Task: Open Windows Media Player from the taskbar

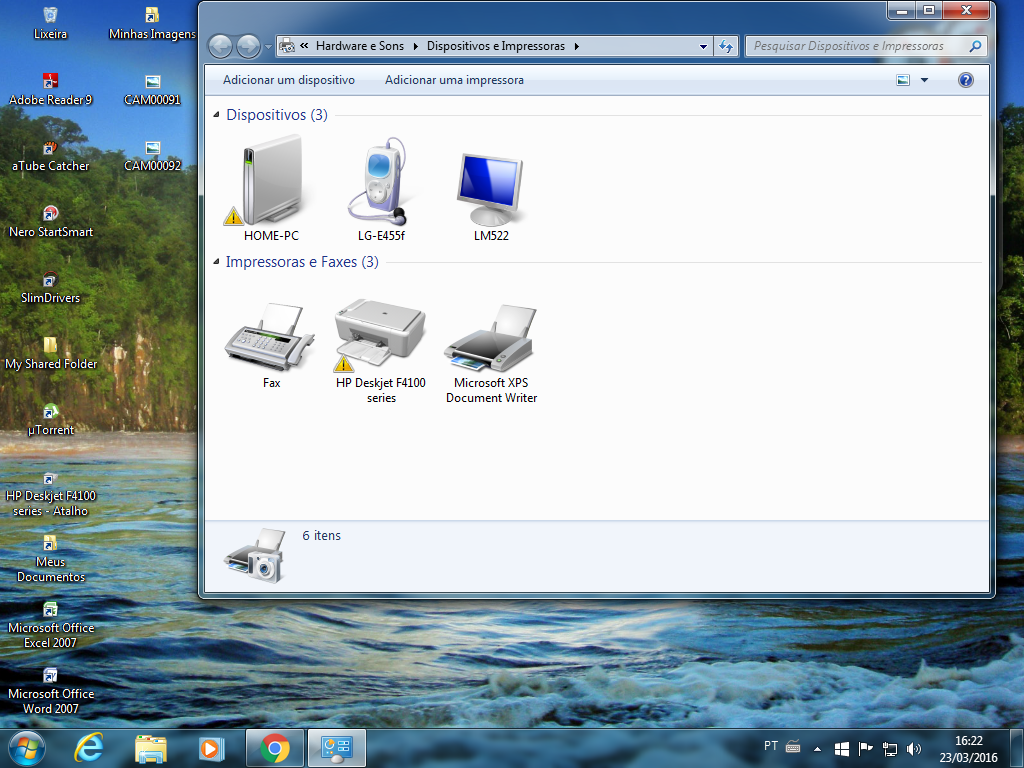Action: coord(212,748)
